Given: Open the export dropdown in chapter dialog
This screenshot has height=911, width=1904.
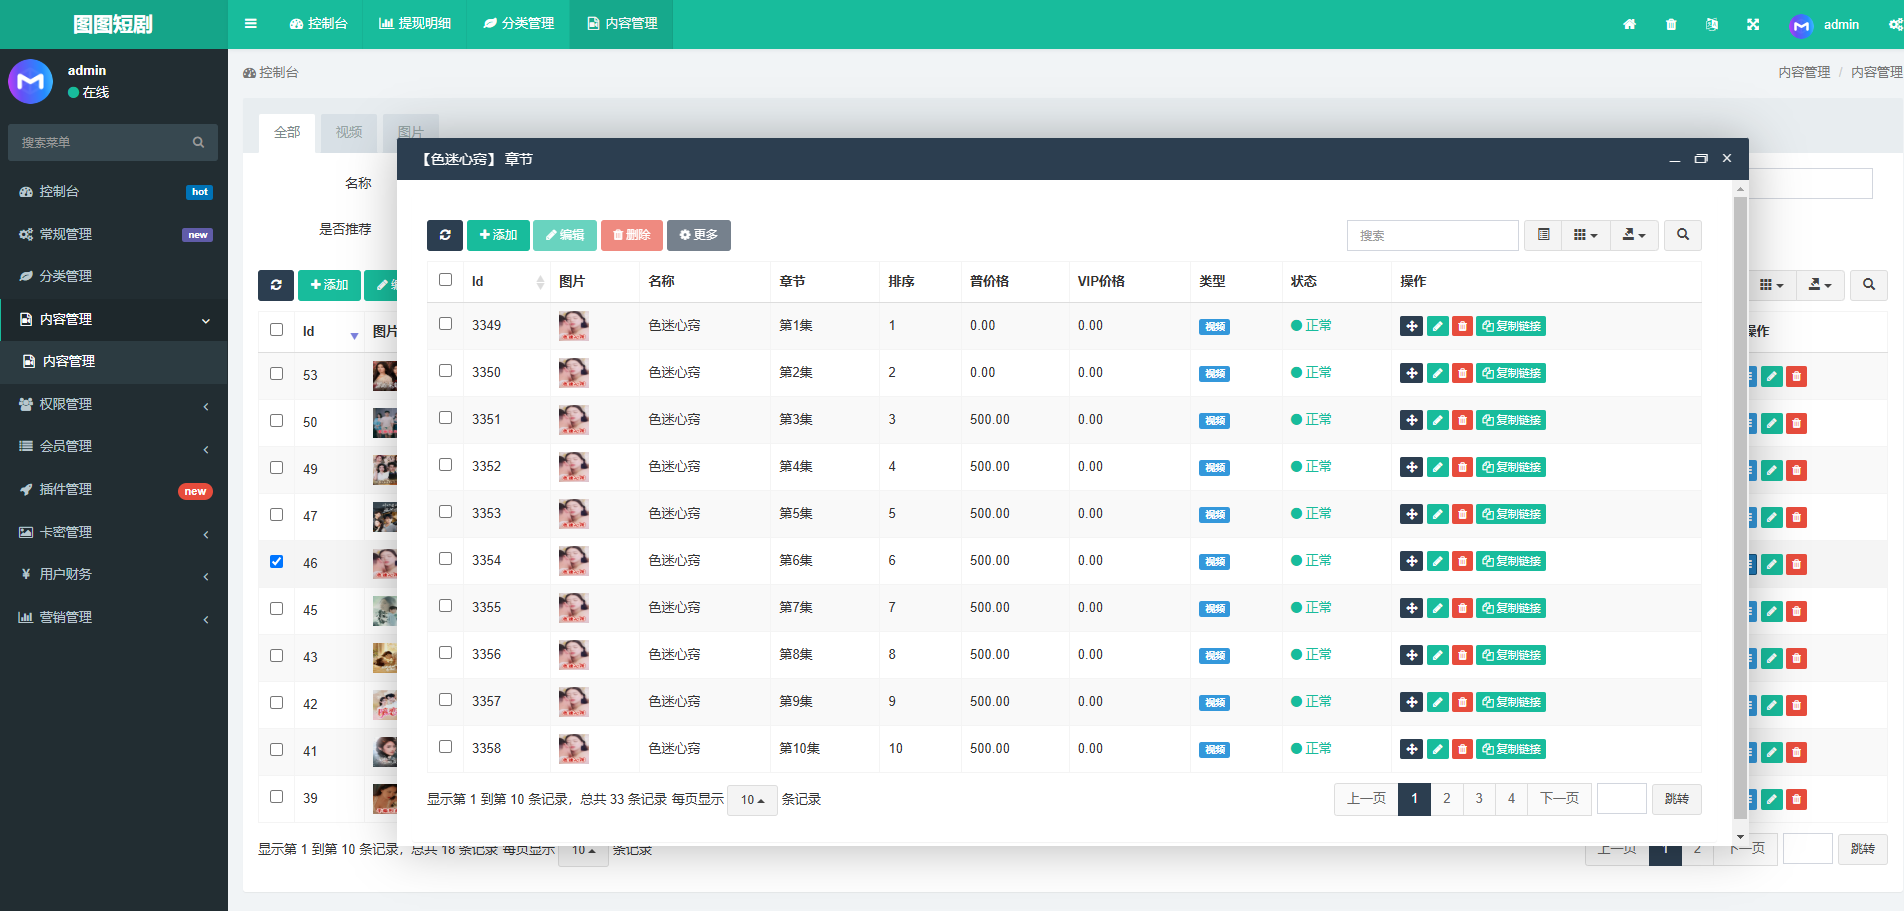Looking at the screenshot, I should pos(1633,235).
